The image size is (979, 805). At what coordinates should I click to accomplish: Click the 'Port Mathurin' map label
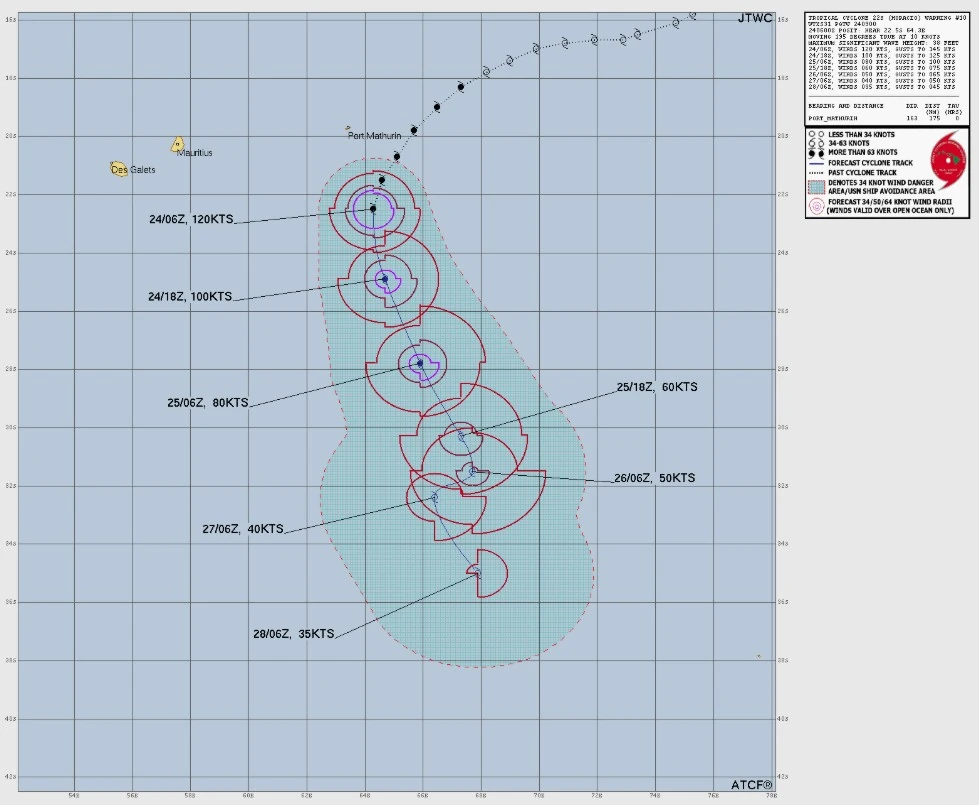pos(375,136)
